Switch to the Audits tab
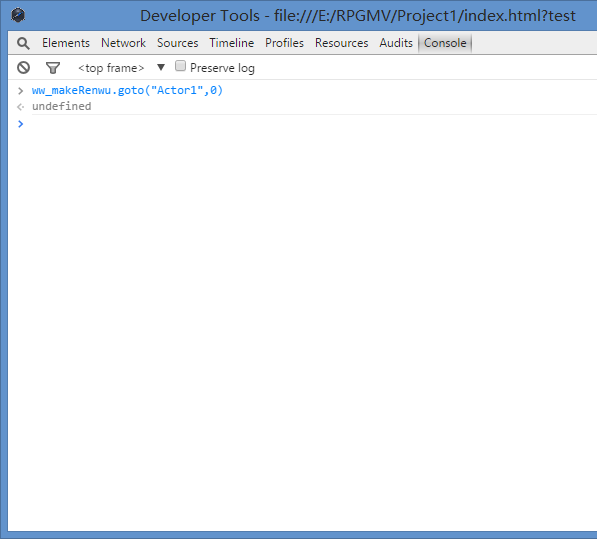 pyautogui.click(x=396, y=43)
